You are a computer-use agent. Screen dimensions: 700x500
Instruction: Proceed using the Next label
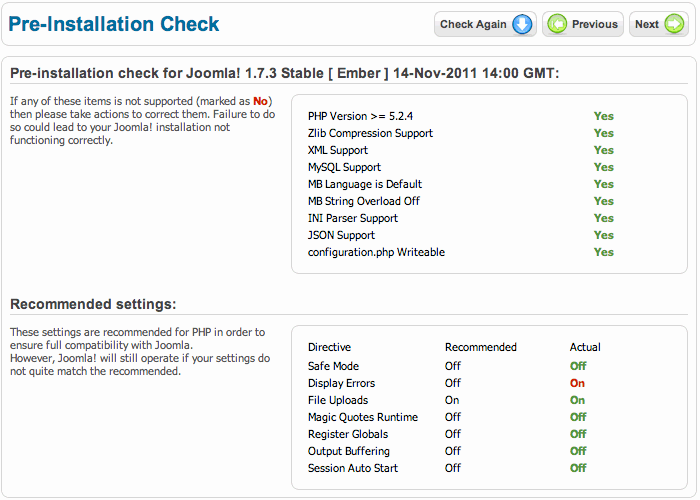(x=647, y=24)
